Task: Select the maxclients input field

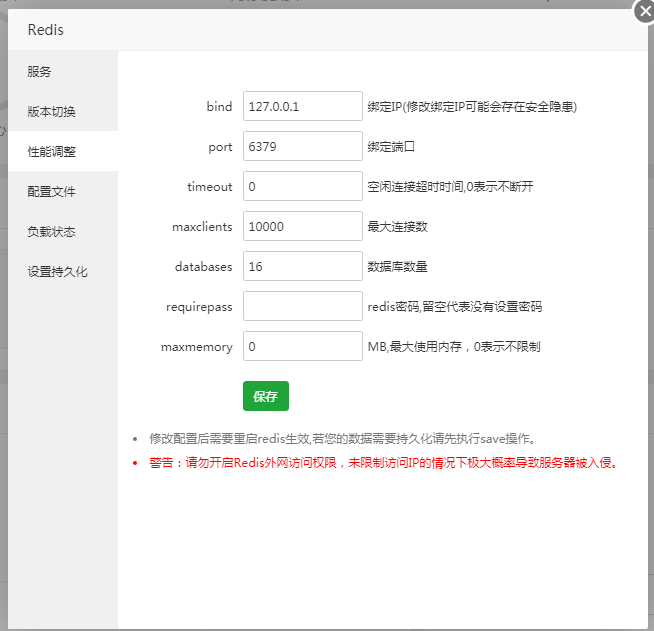Action: pos(302,226)
